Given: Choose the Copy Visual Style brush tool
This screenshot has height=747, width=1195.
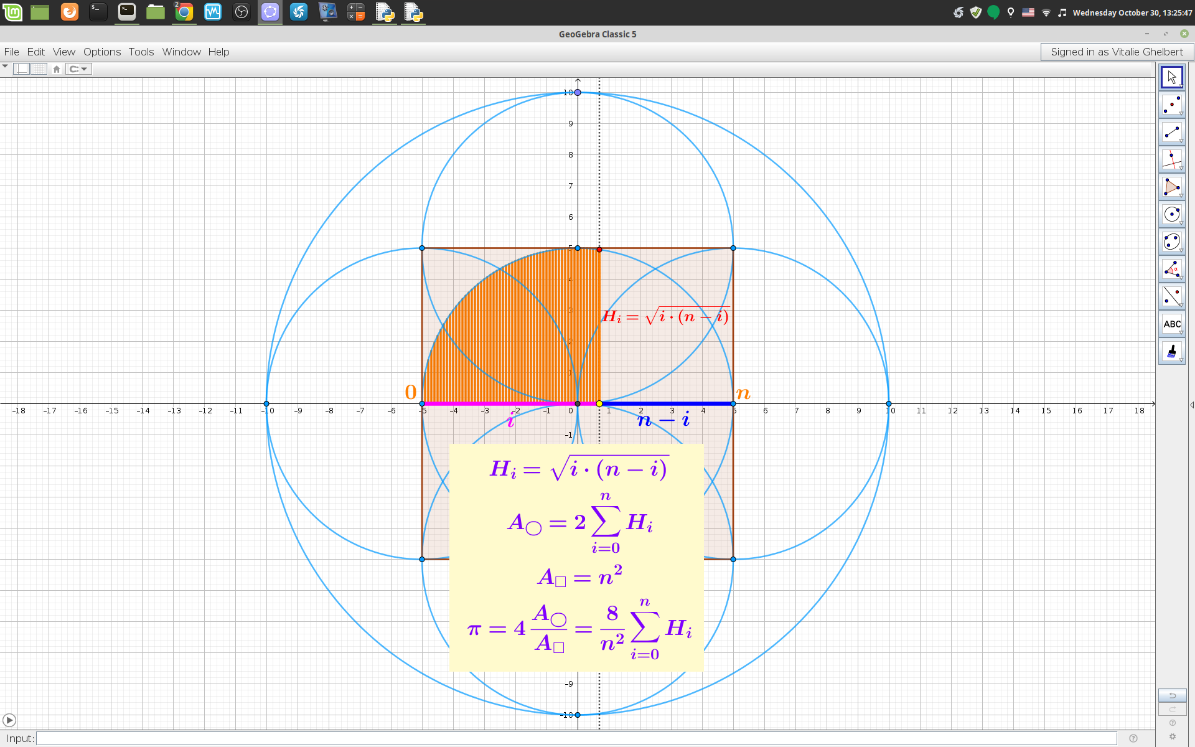Looking at the screenshot, I should coord(1171,351).
